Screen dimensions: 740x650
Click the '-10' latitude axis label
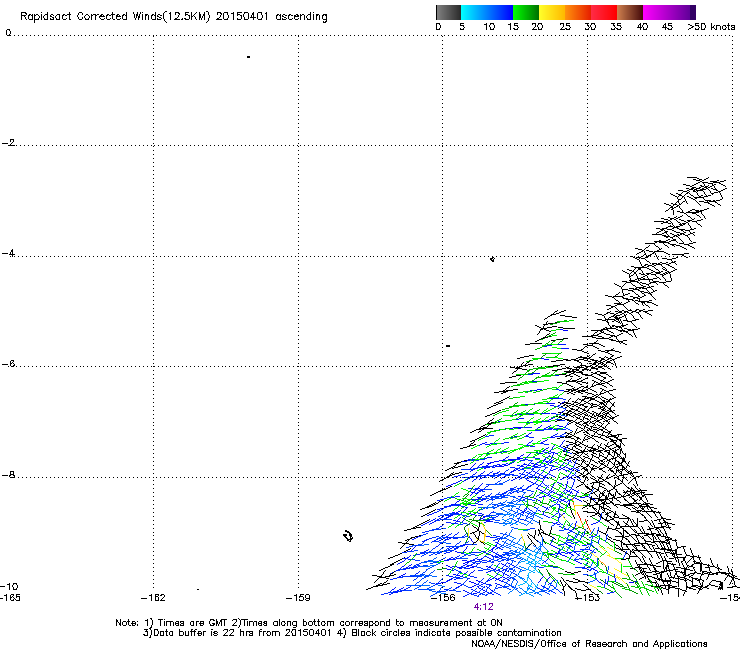9,587
